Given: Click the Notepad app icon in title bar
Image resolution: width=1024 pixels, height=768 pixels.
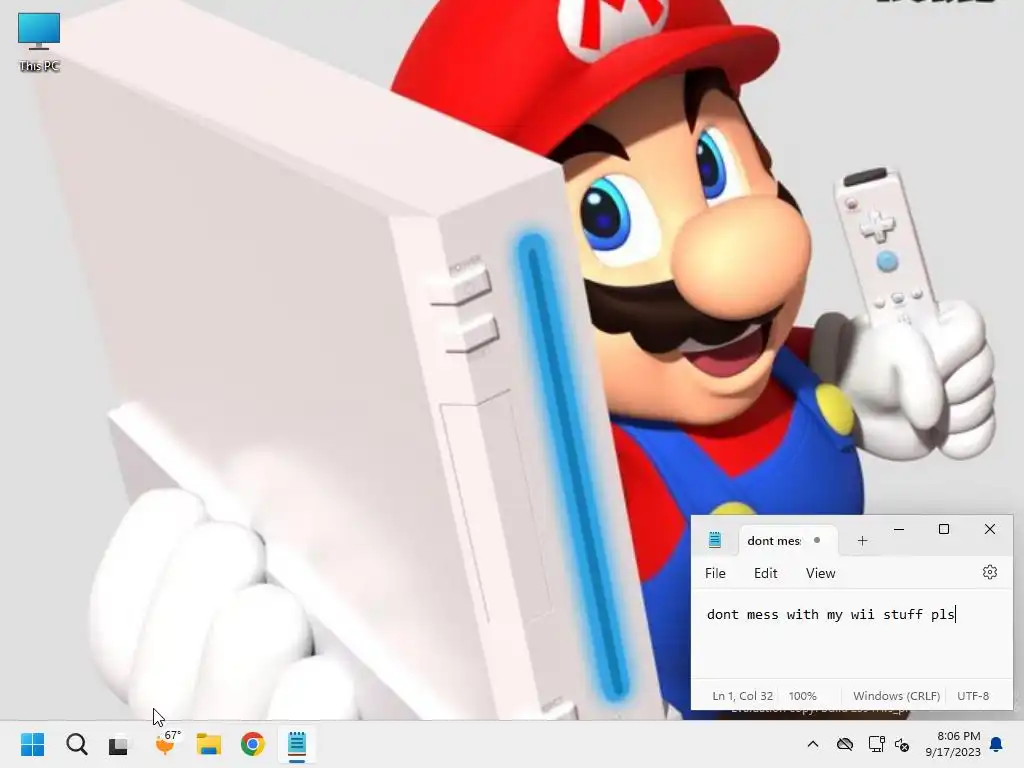Looking at the screenshot, I should (x=714, y=540).
